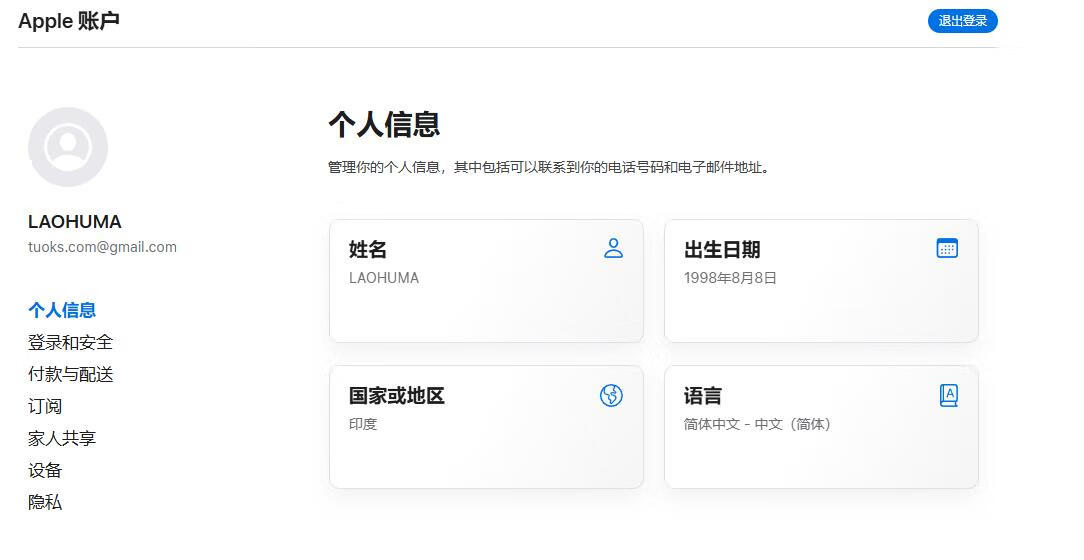Open 订阅 from the sidebar
The height and width of the screenshot is (560, 1084).
(x=45, y=406)
